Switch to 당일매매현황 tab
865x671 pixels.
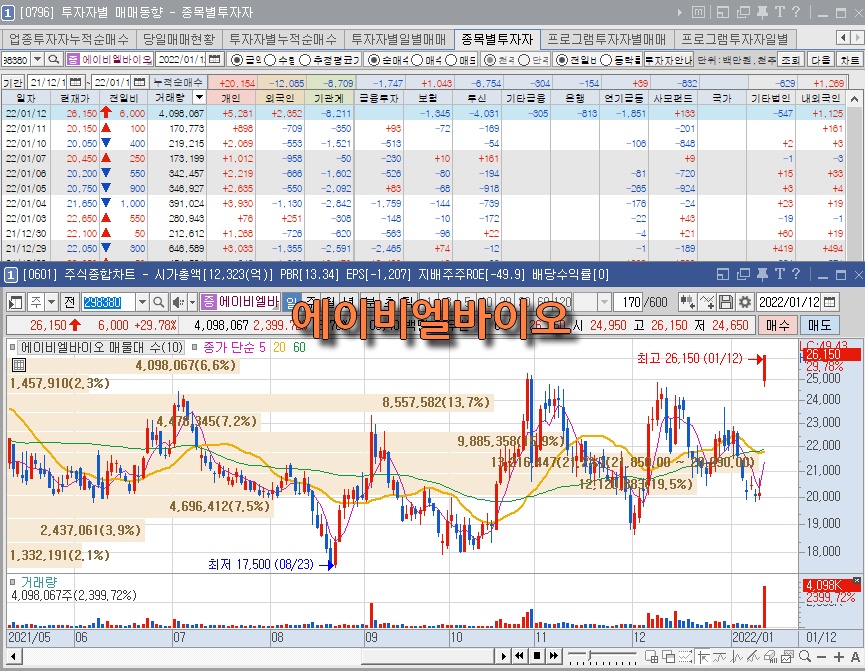179,39
